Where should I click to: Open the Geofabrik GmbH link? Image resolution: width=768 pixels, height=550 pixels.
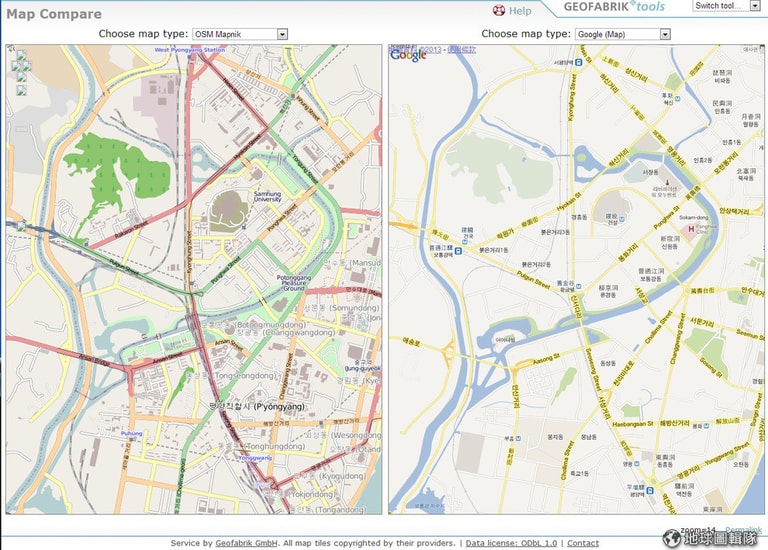pyautogui.click(x=246, y=543)
